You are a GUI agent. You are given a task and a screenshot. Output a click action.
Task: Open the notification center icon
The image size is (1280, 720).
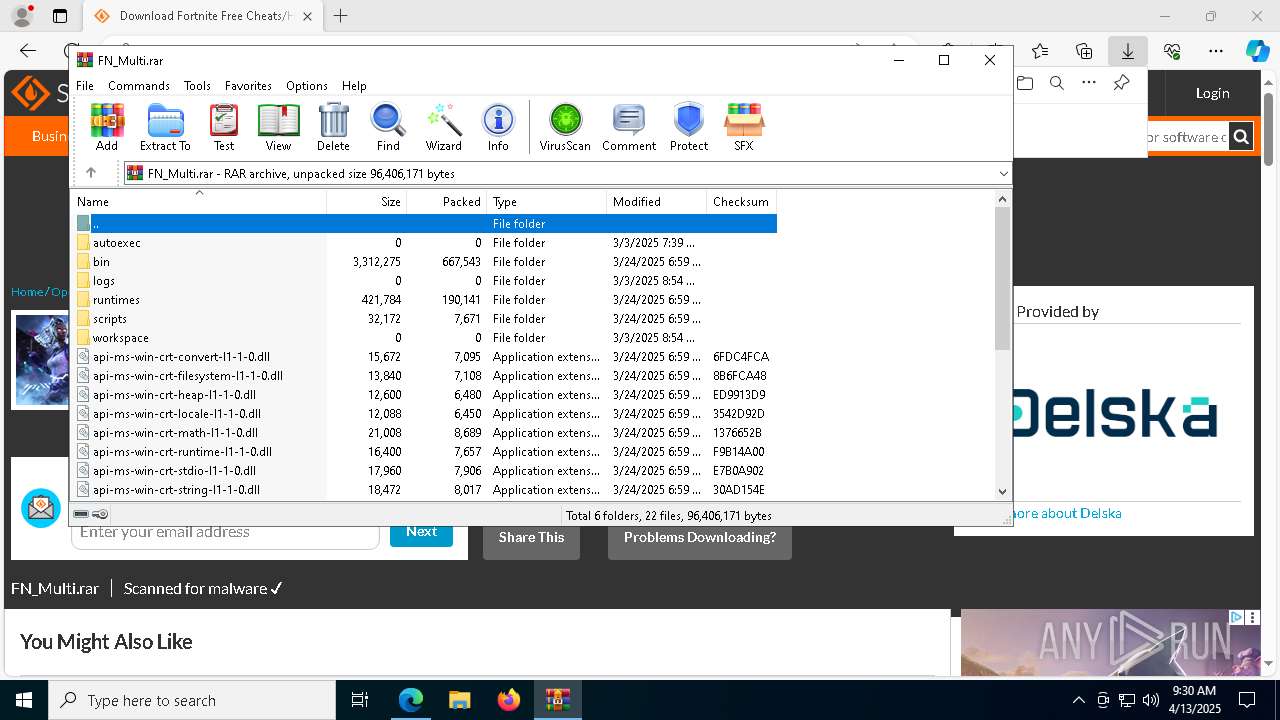[x=1247, y=700]
